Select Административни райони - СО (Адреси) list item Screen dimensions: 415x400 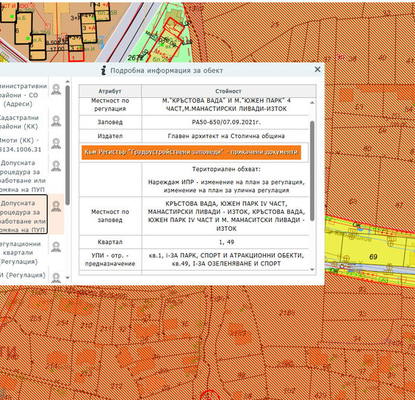pyautogui.click(x=23, y=95)
